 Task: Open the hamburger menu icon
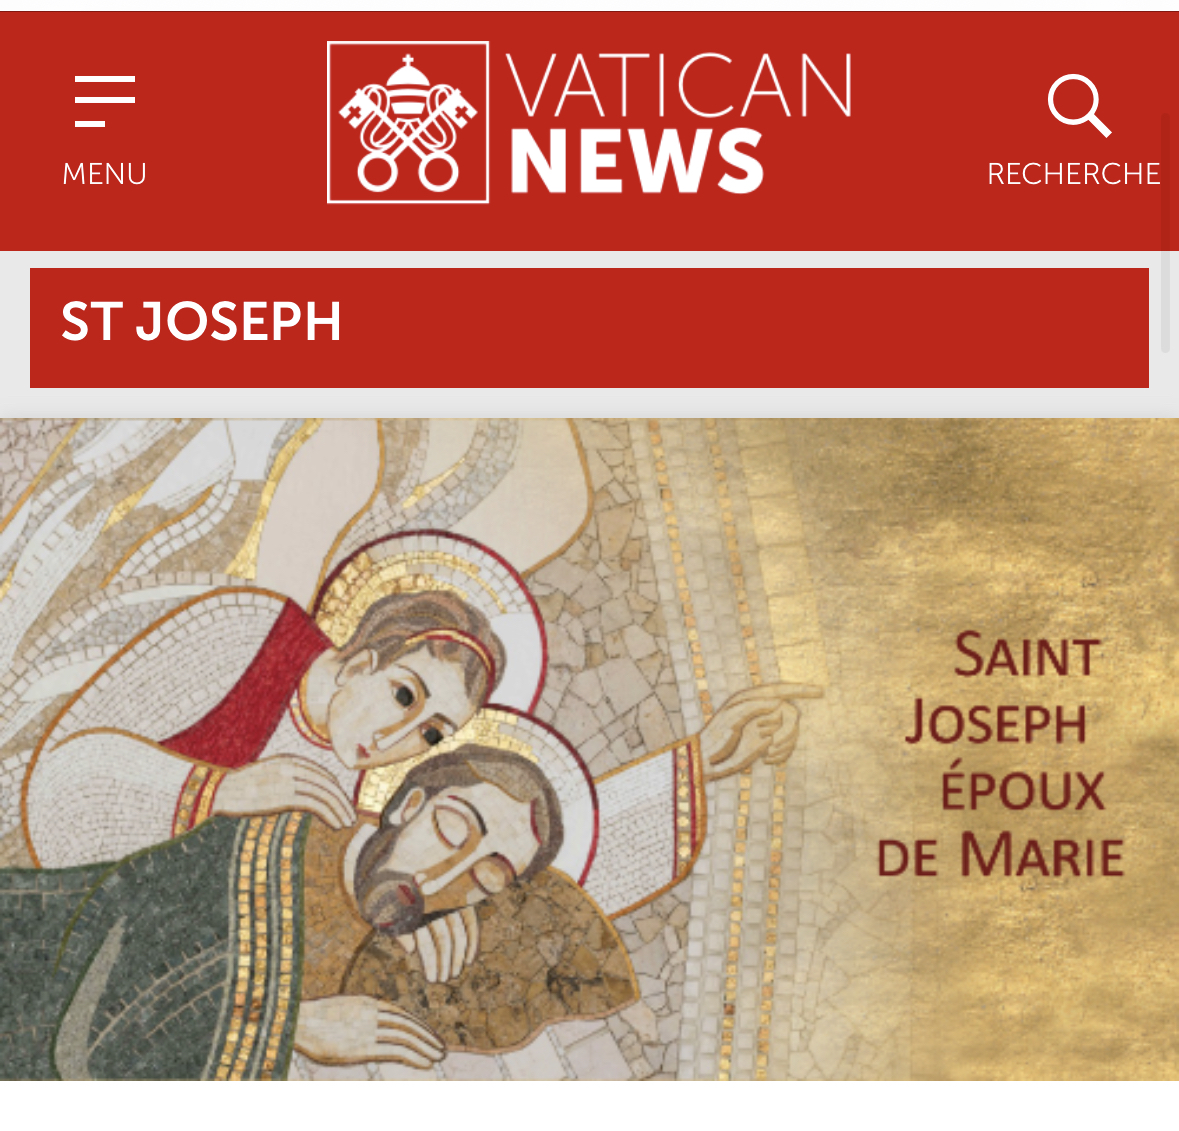point(105,101)
